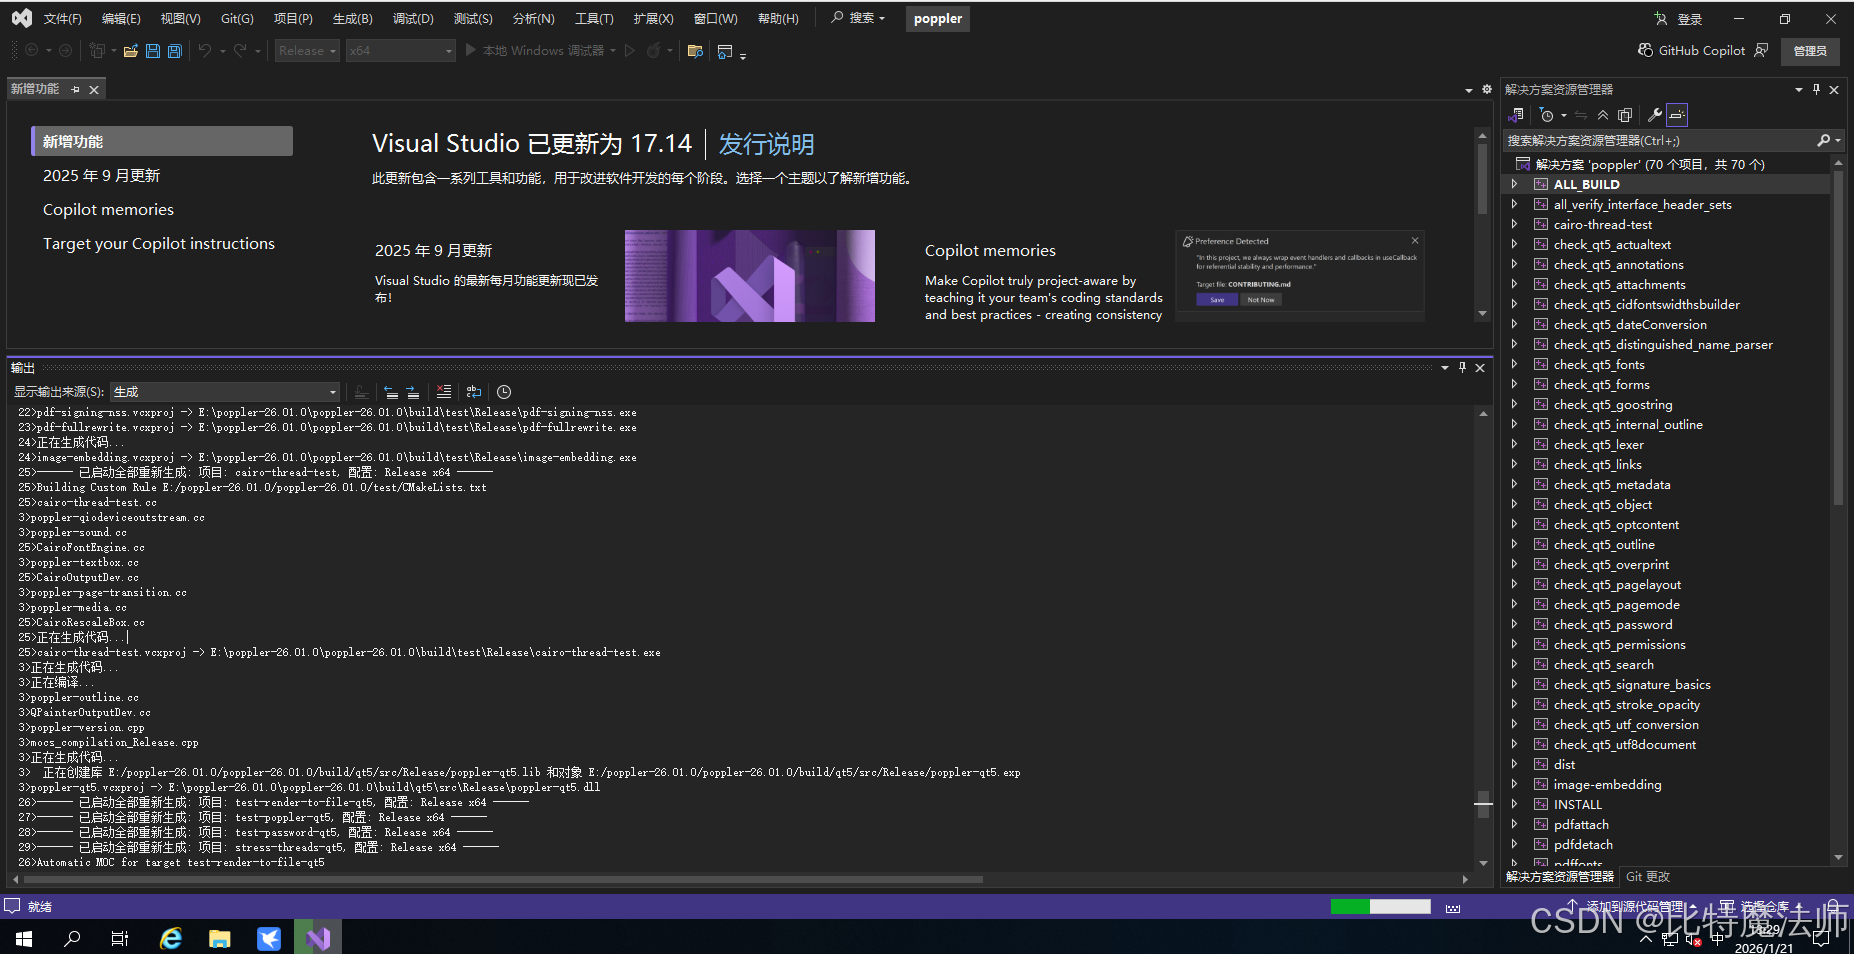Select the Copilot memories topic in sidebar
Screen dimensions: 1854x954
point(108,209)
